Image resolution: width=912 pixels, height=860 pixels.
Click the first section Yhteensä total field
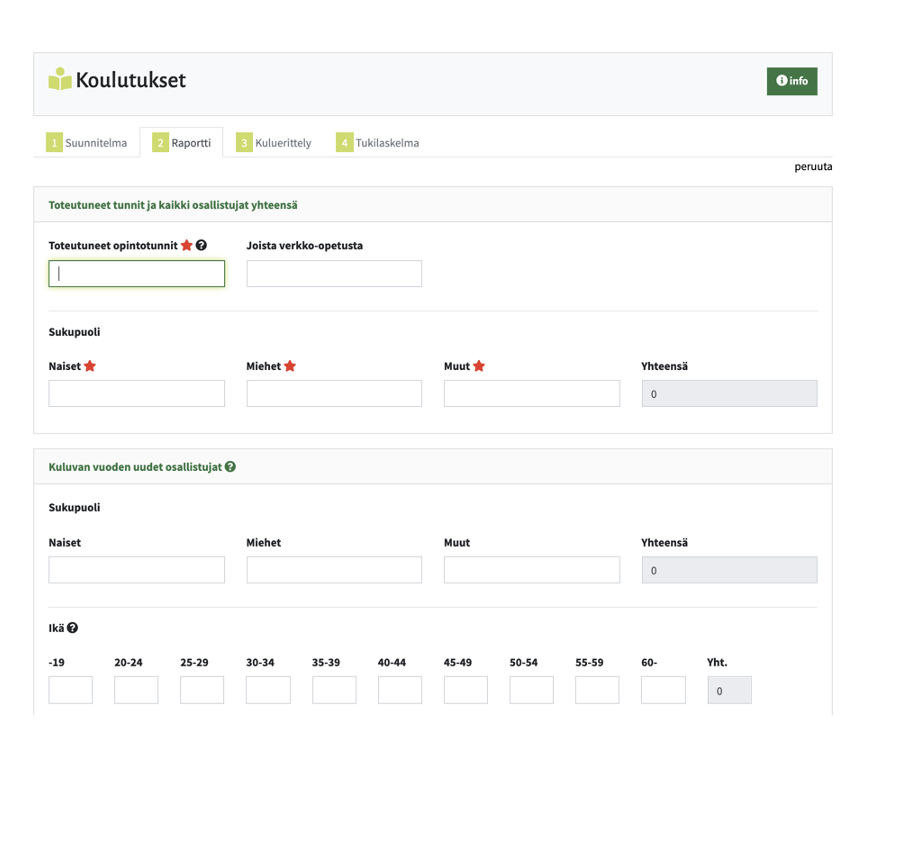click(x=729, y=394)
